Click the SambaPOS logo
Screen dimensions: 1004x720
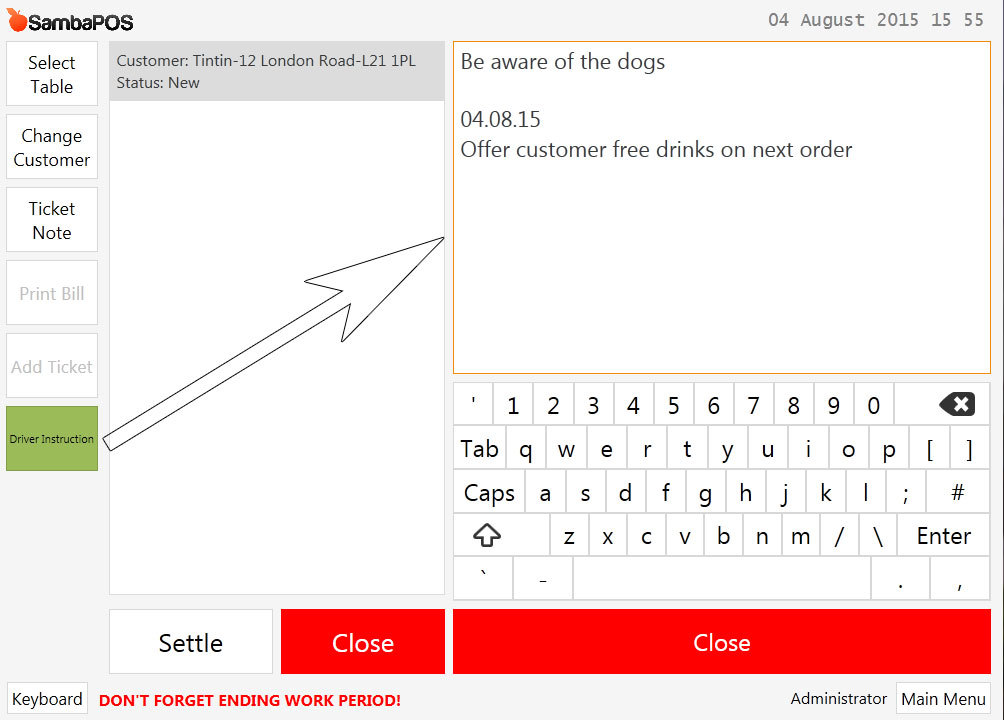pos(70,21)
